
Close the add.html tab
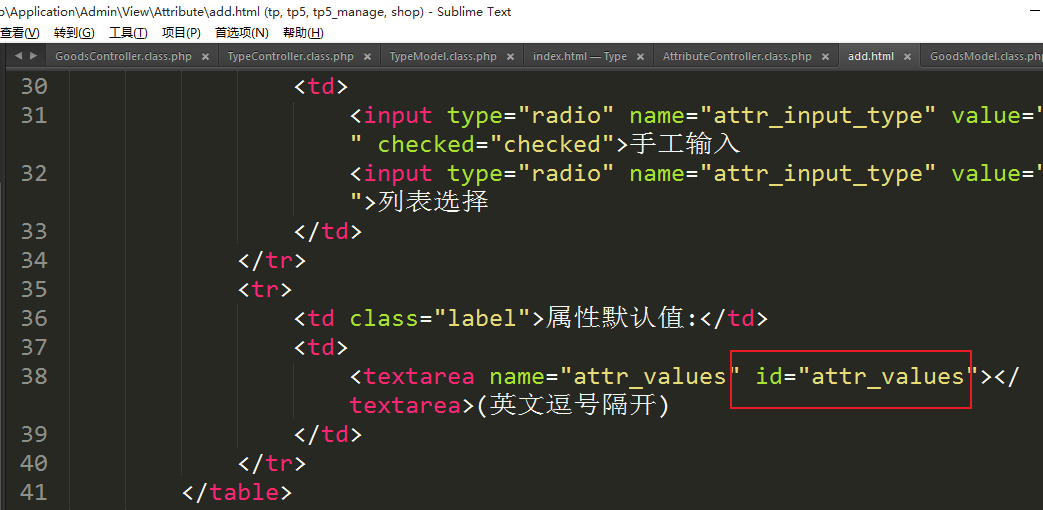907,57
